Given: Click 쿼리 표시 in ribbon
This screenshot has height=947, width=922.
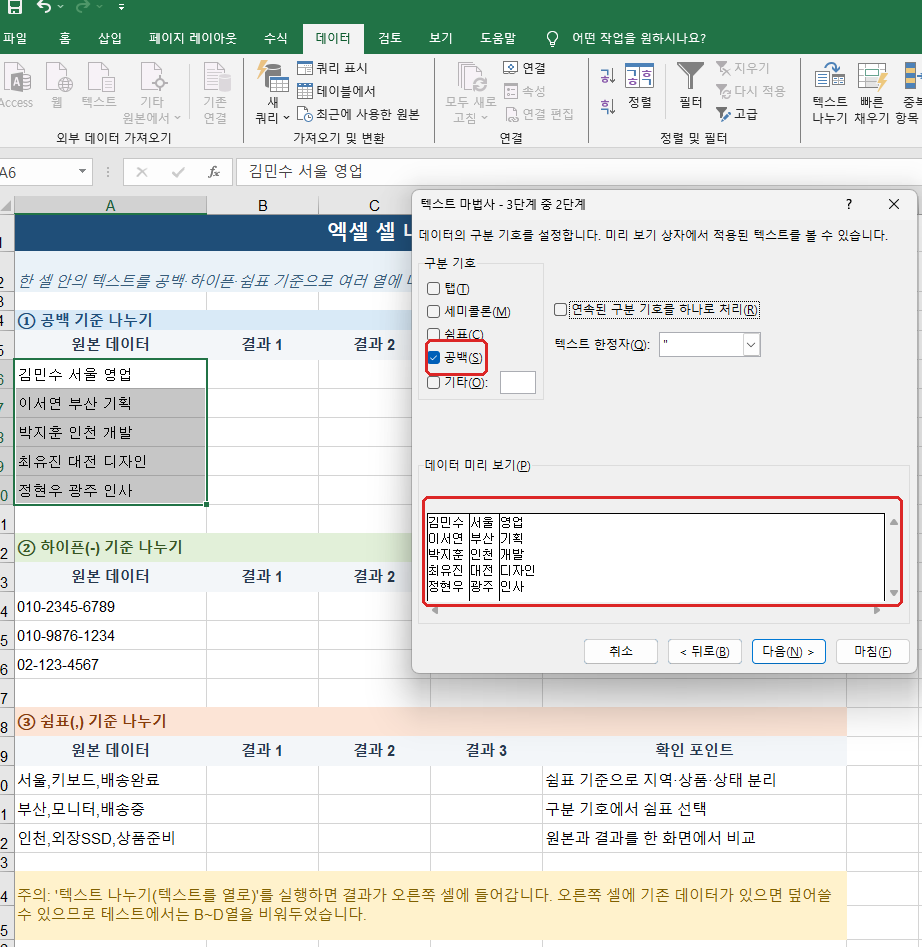Looking at the screenshot, I should pyautogui.click(x=333, y=68).
